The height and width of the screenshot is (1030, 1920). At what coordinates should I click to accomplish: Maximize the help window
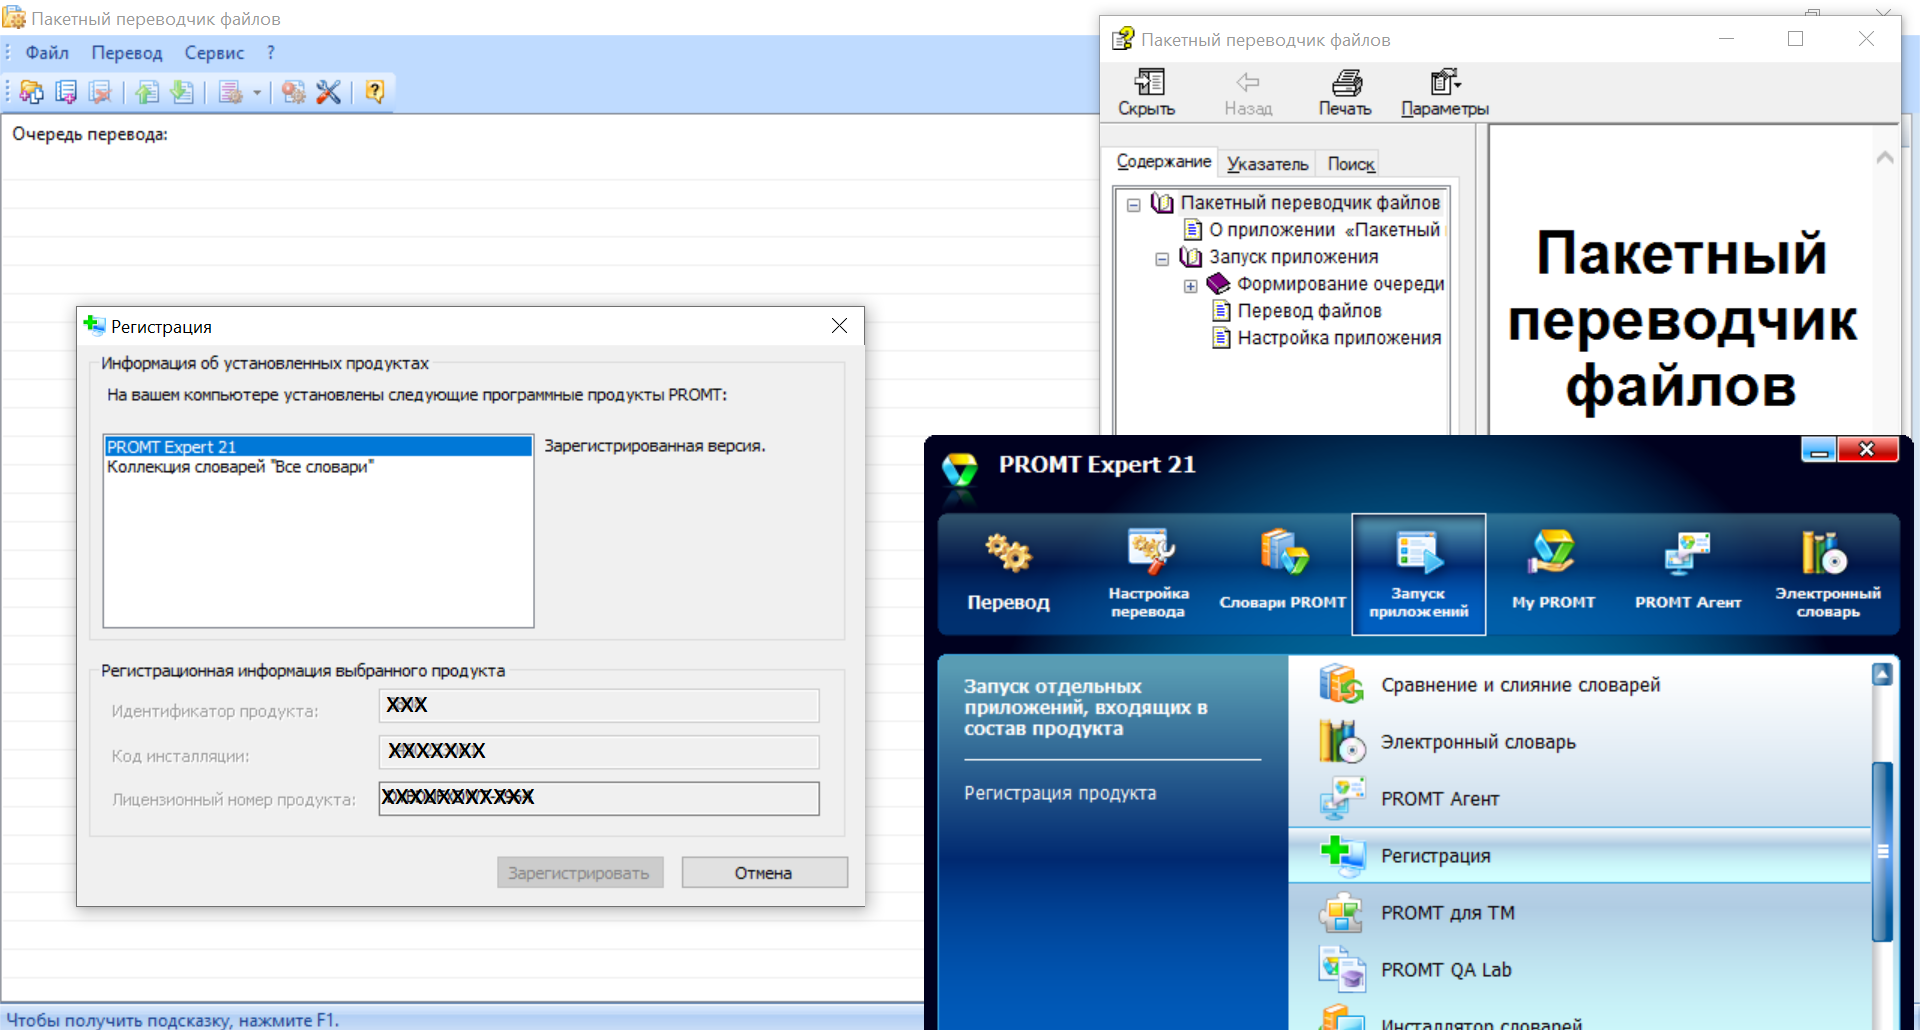pyautogui.click(x=1795, y=39)
